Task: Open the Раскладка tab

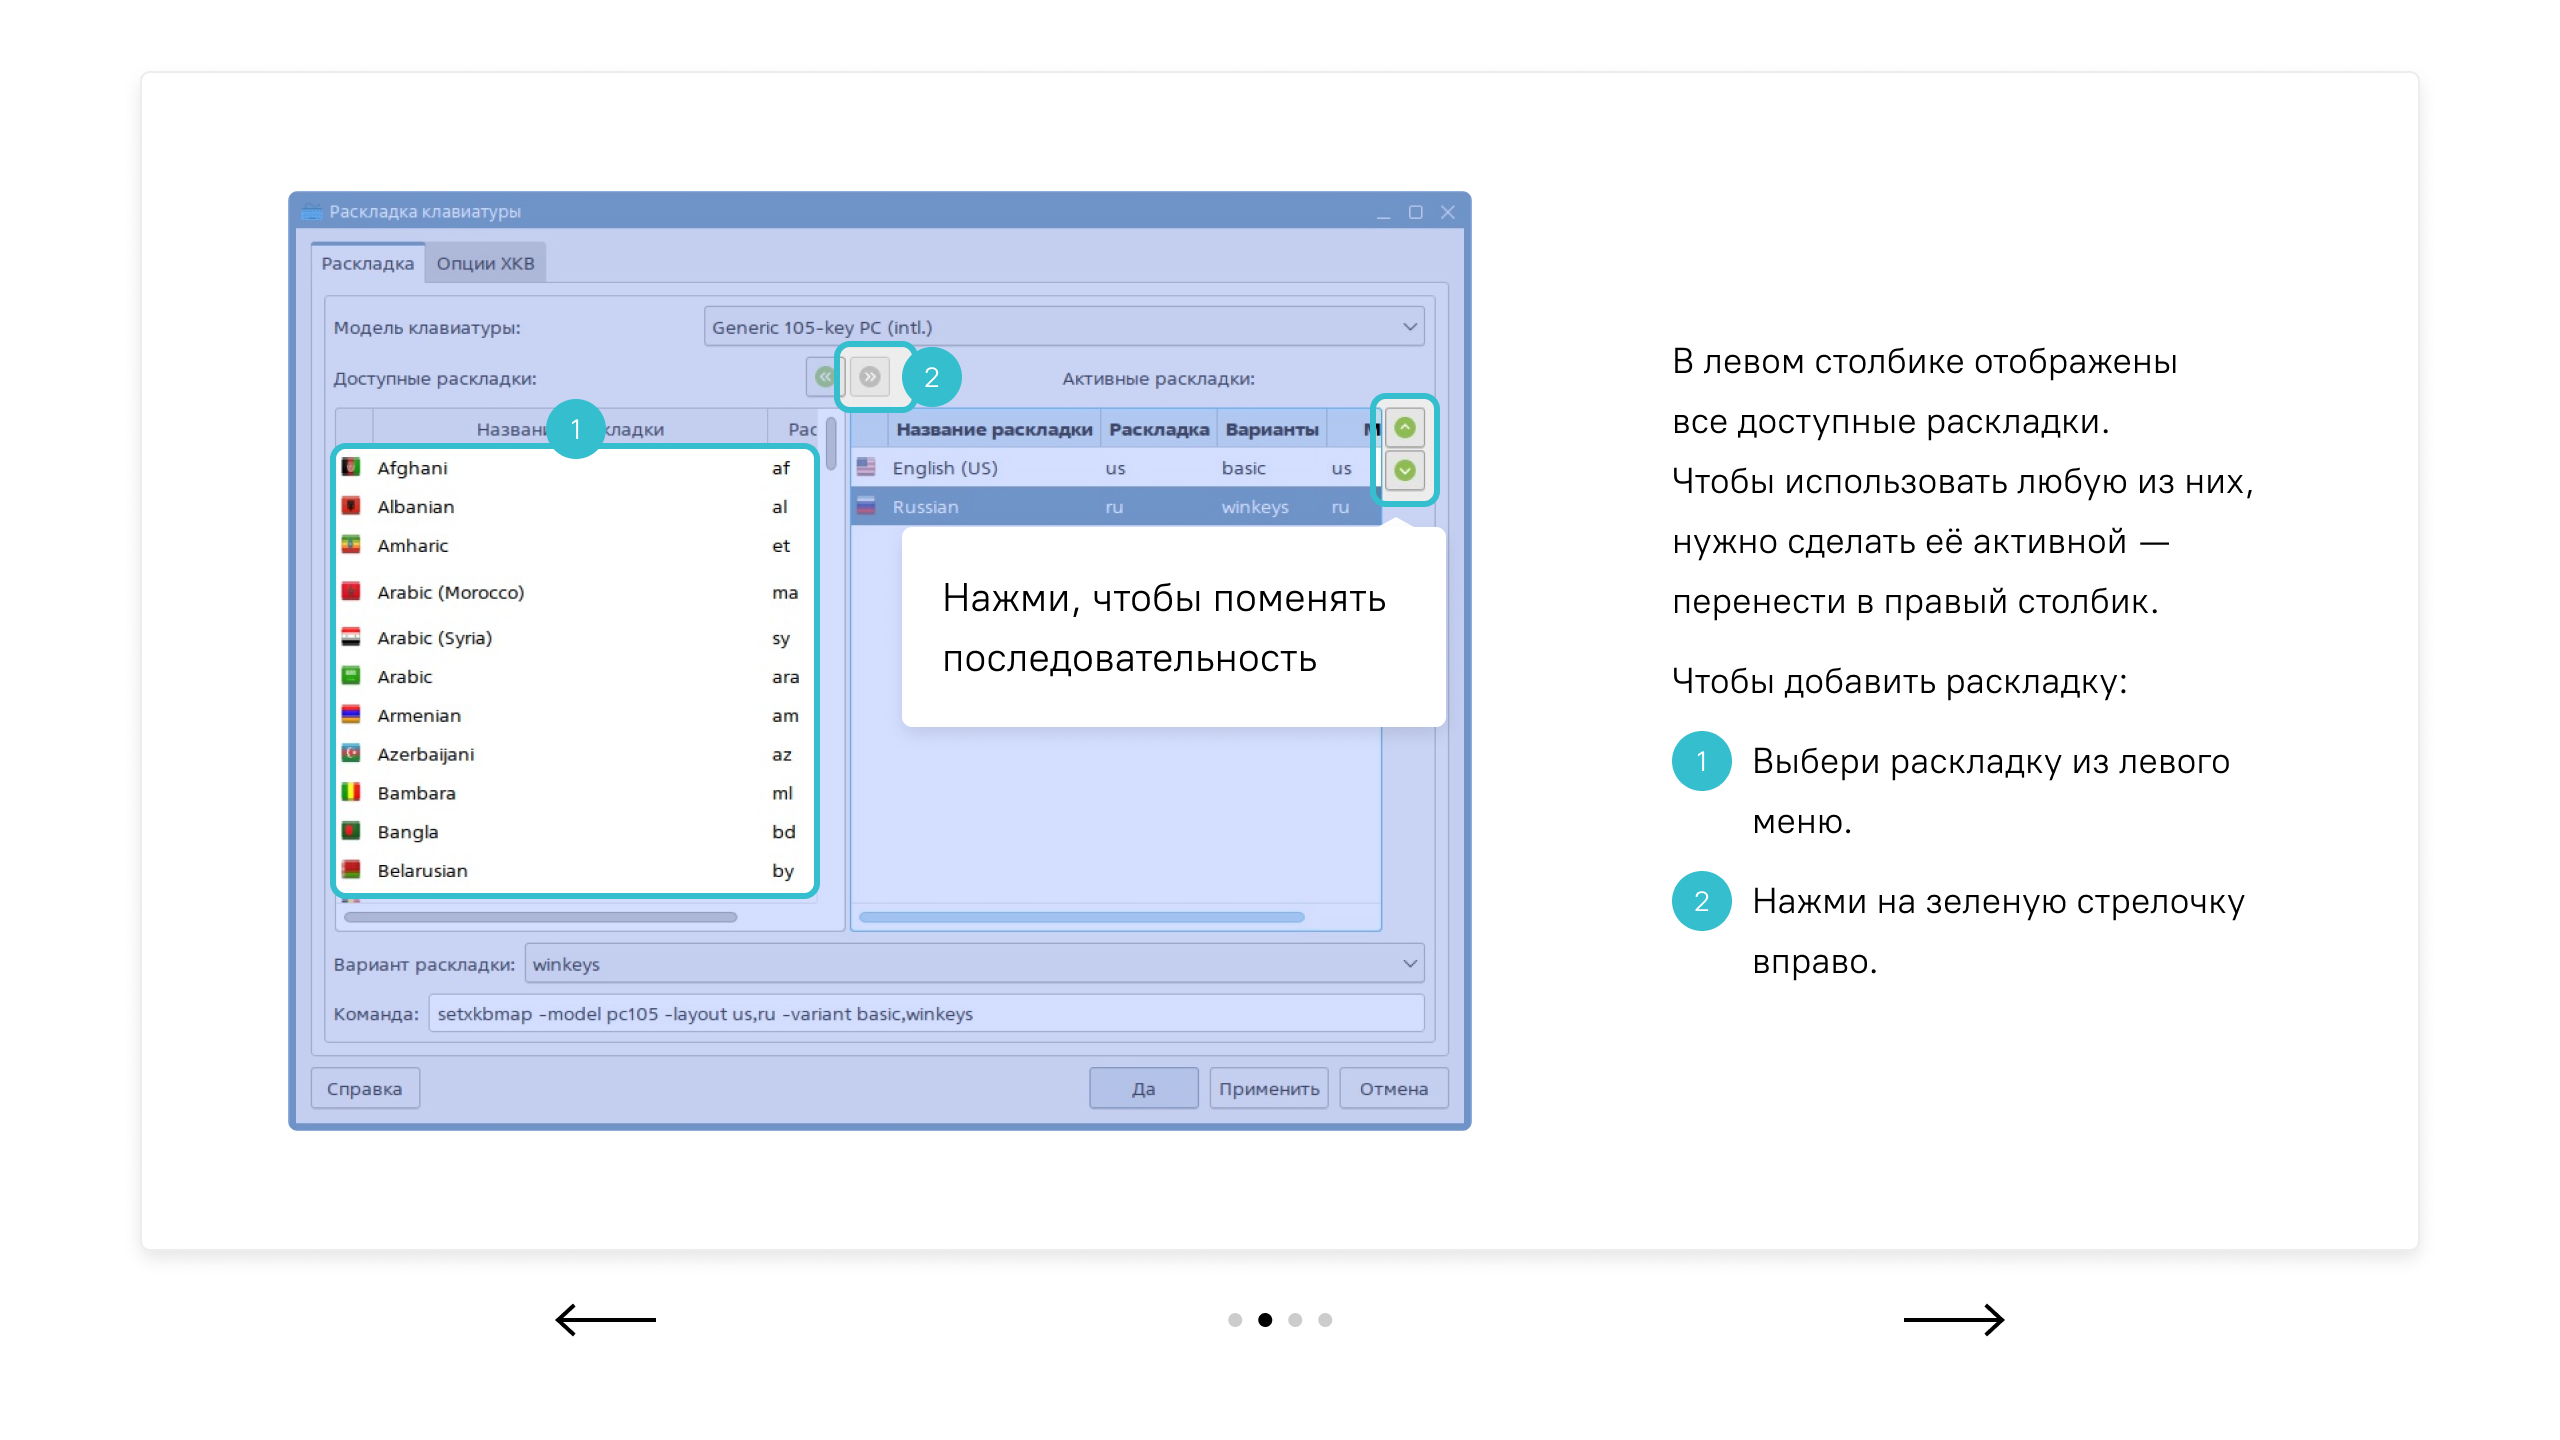Action: [x=367, y=263]
